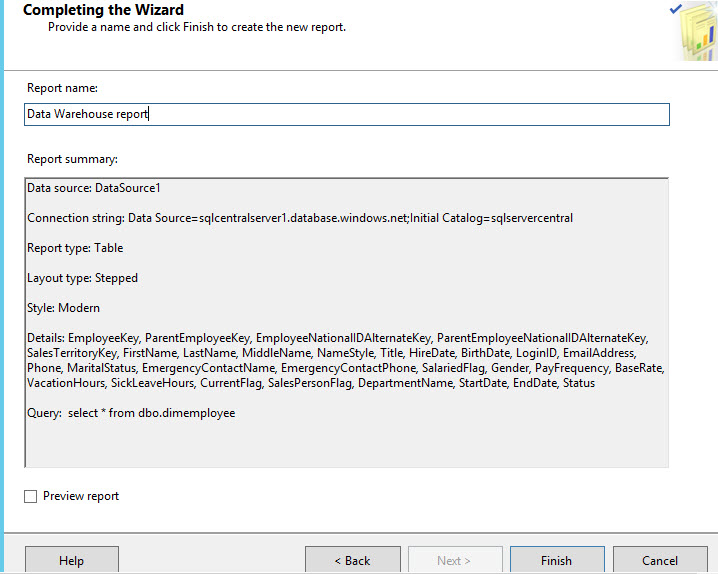
Task: Select the Report type: Table line
Action: [75, 248]
